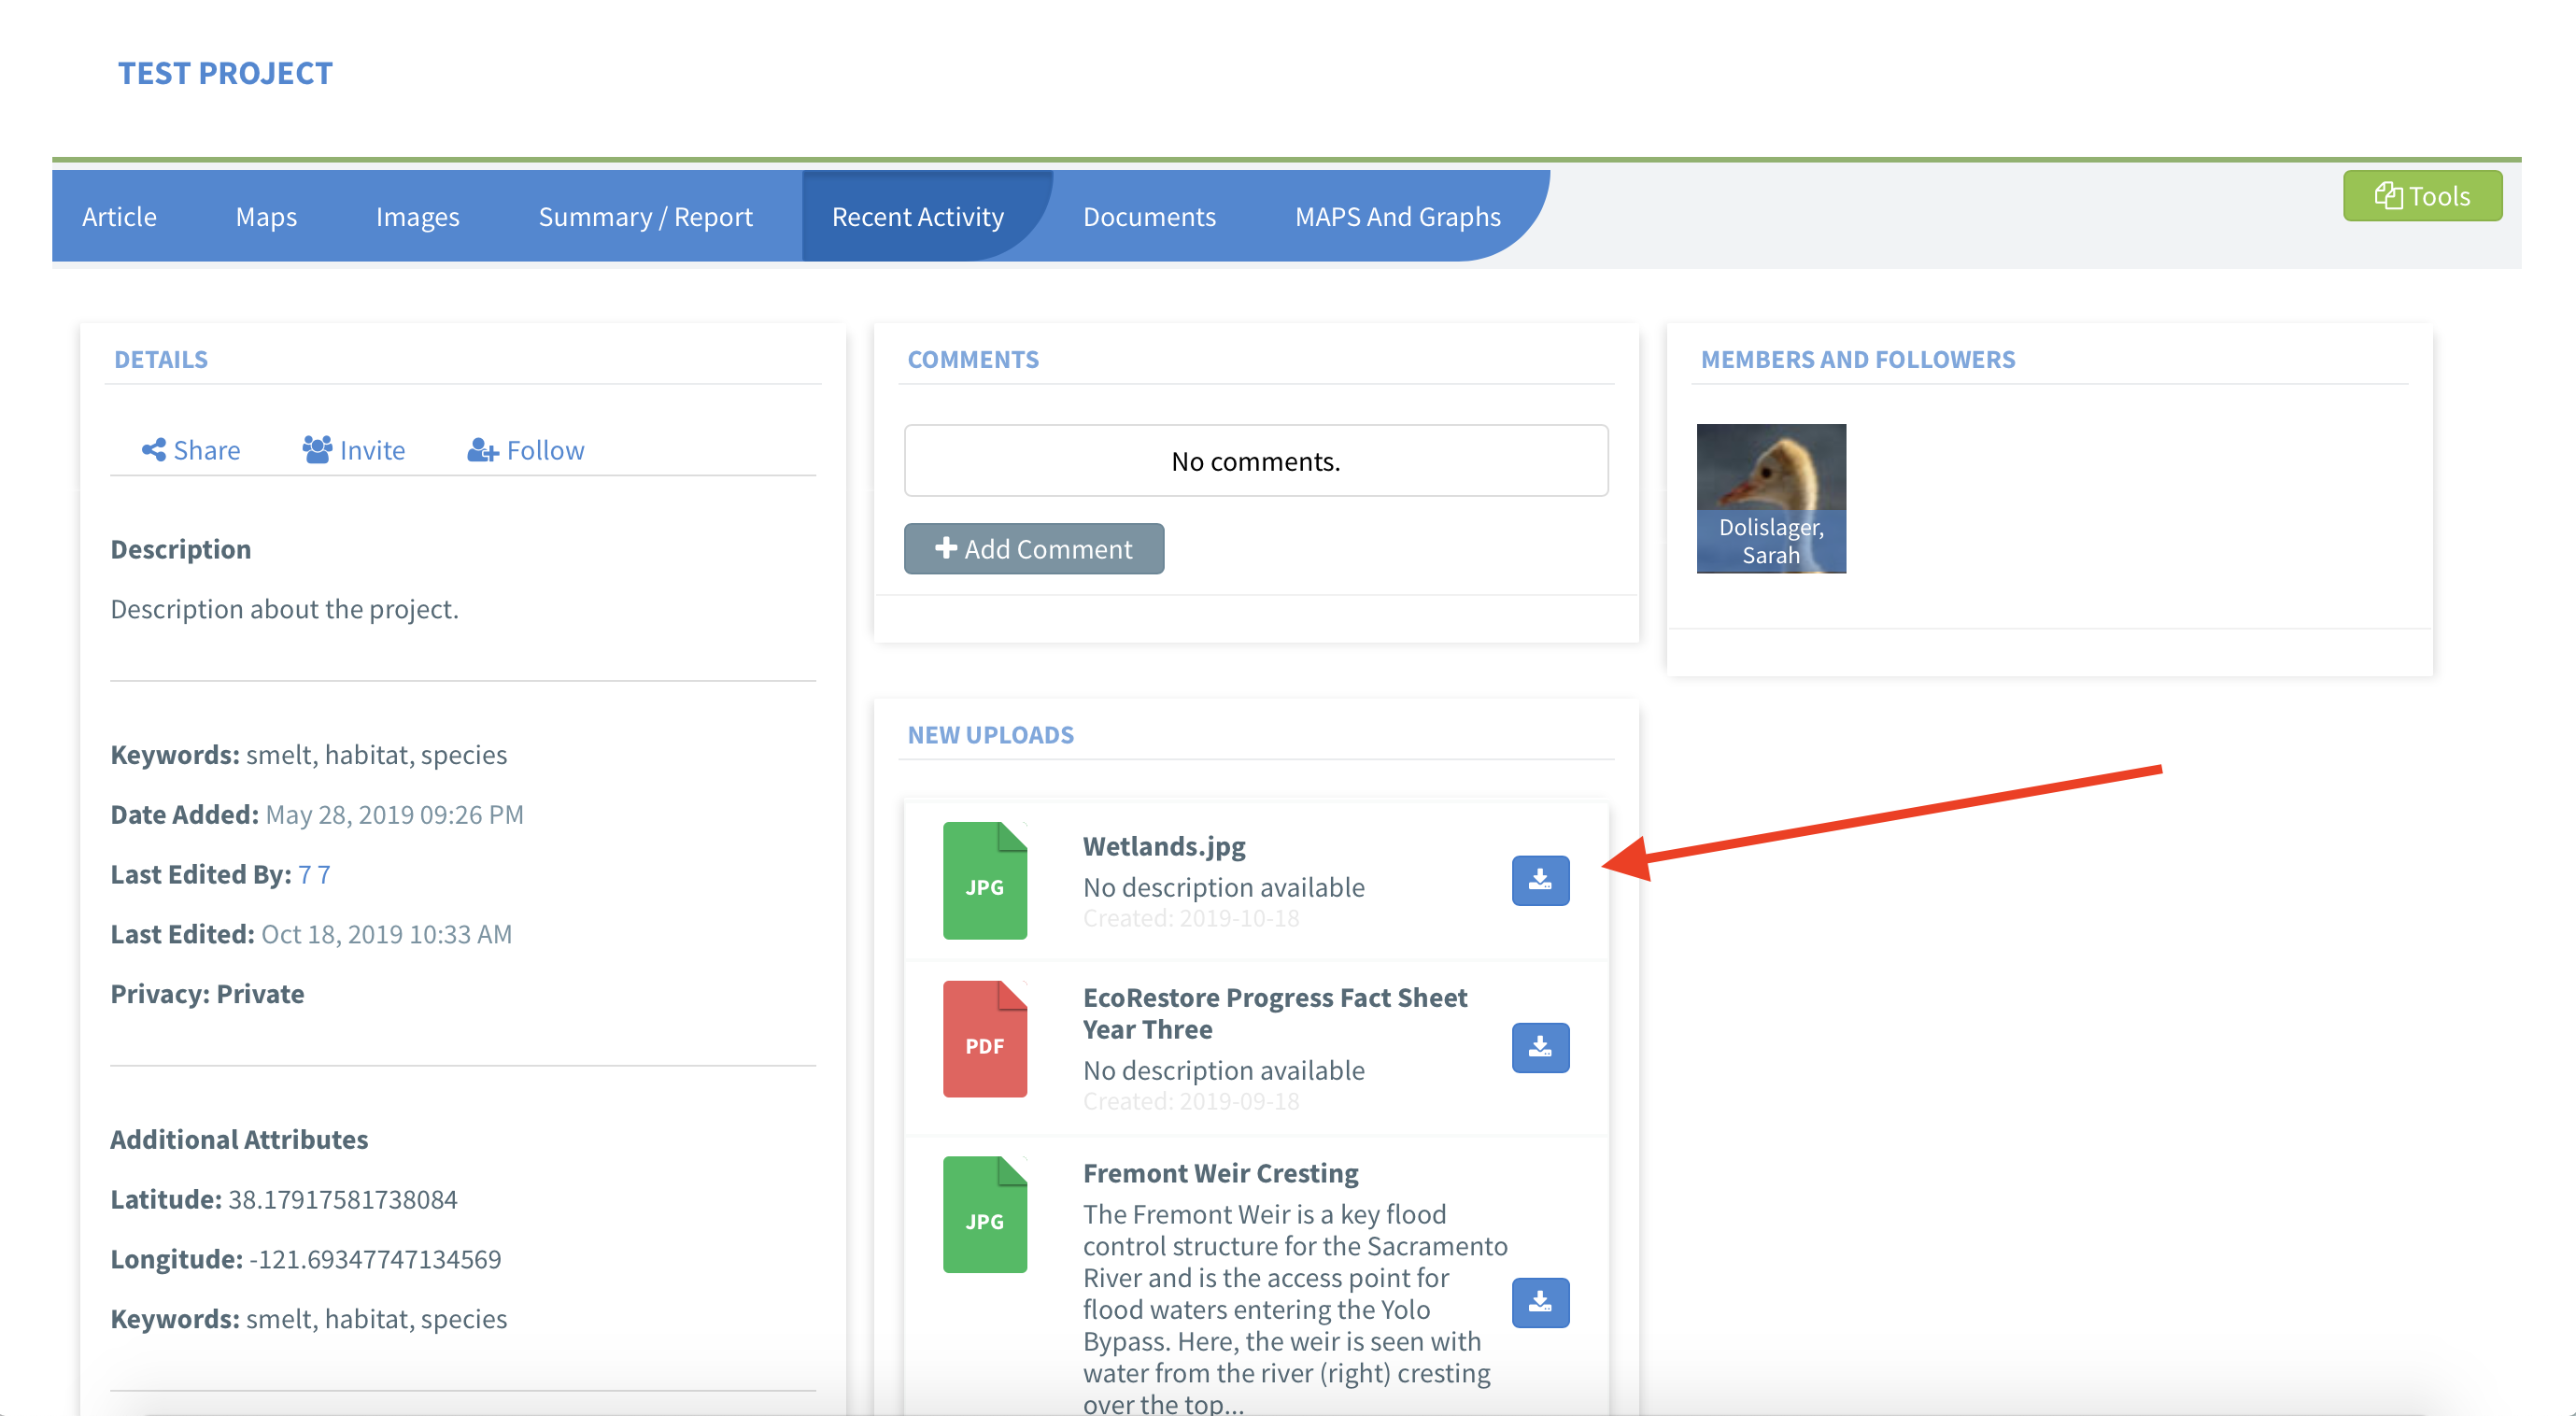Screen dimensions: 2576x1416
Task: Click the Share icon in Details
Action: (x=154, y=450)
